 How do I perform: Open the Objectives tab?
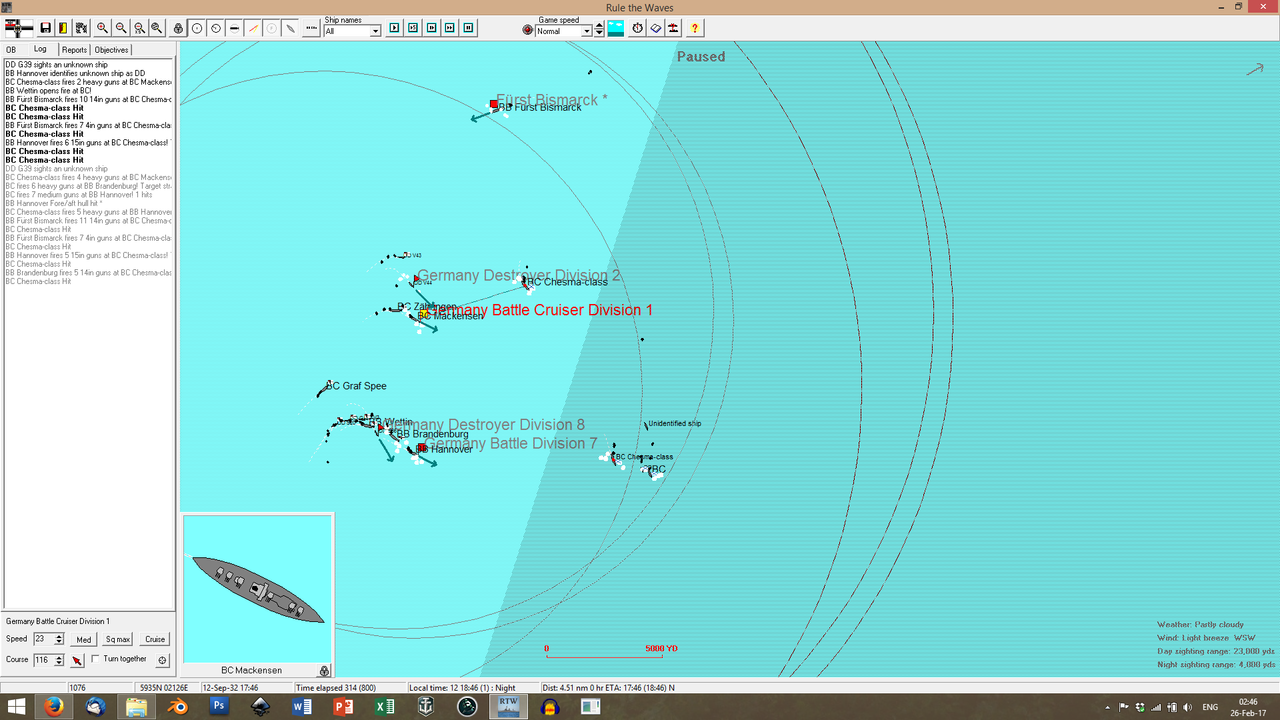(x=111, y=49)
